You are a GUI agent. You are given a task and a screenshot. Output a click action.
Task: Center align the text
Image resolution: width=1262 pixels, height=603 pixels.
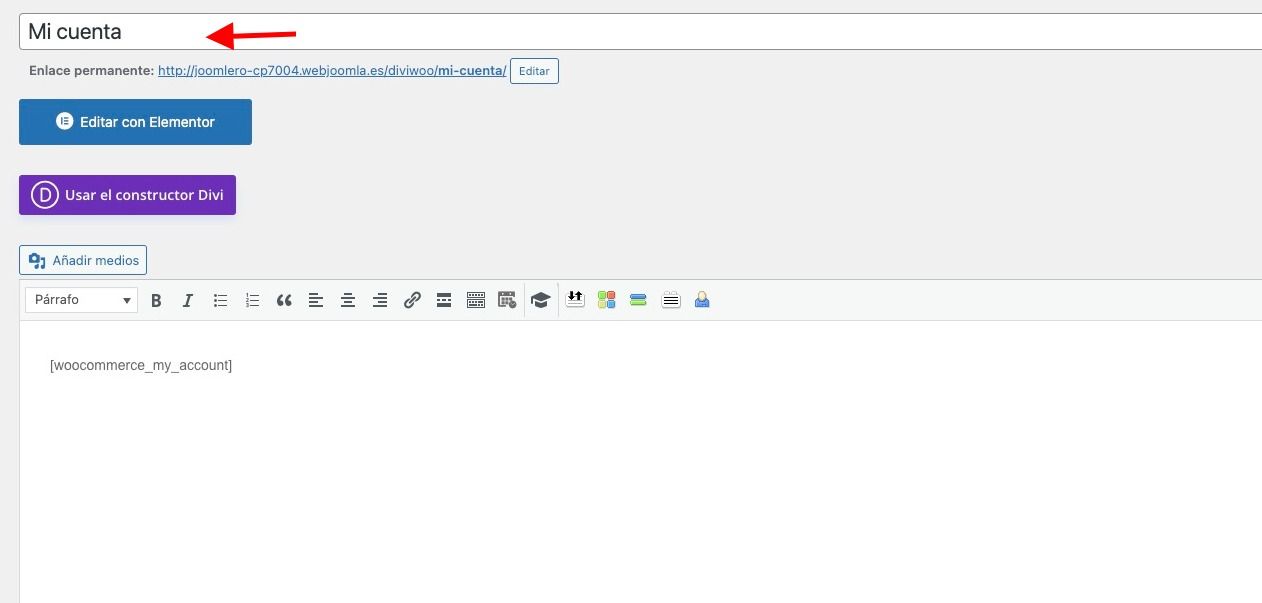coord(348,300)
